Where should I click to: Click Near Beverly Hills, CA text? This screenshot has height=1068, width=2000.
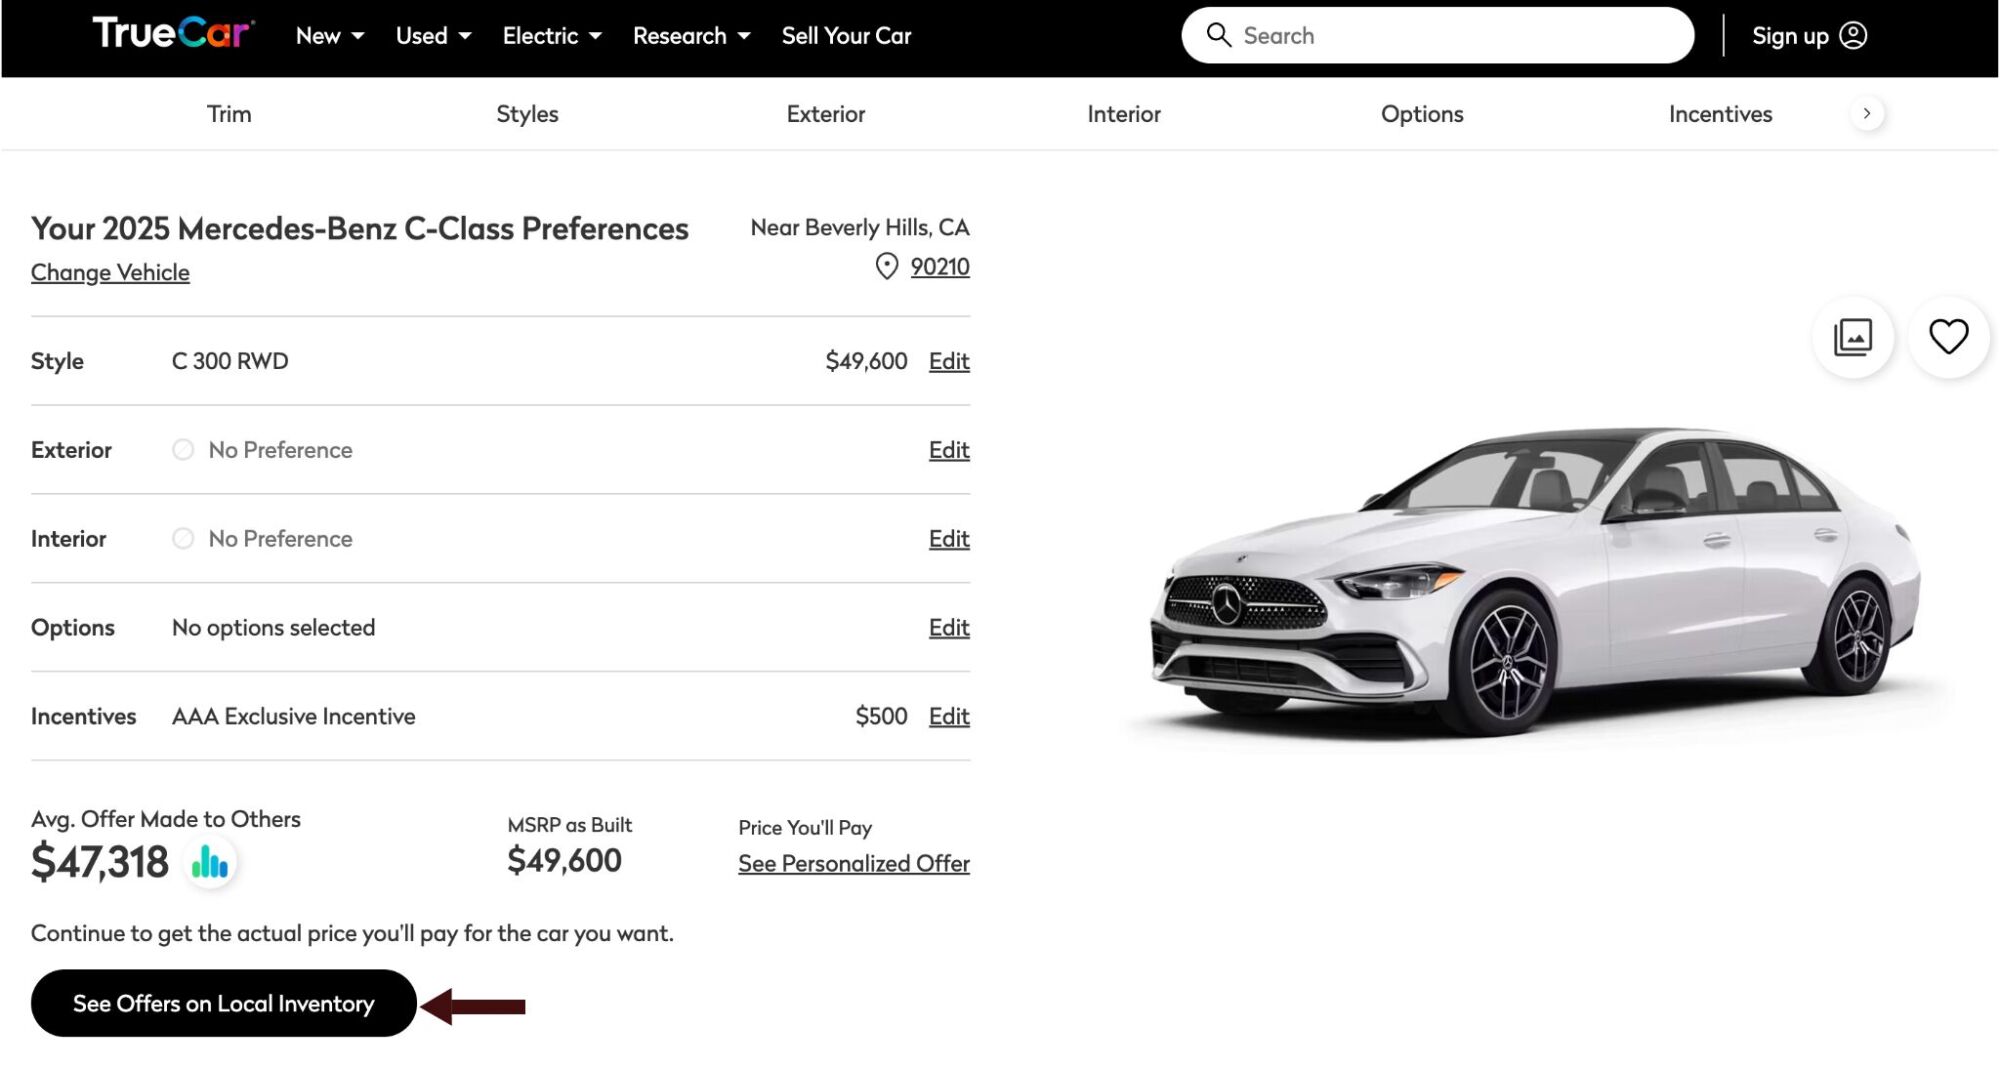pyautogui.click(x=860, y=228)
